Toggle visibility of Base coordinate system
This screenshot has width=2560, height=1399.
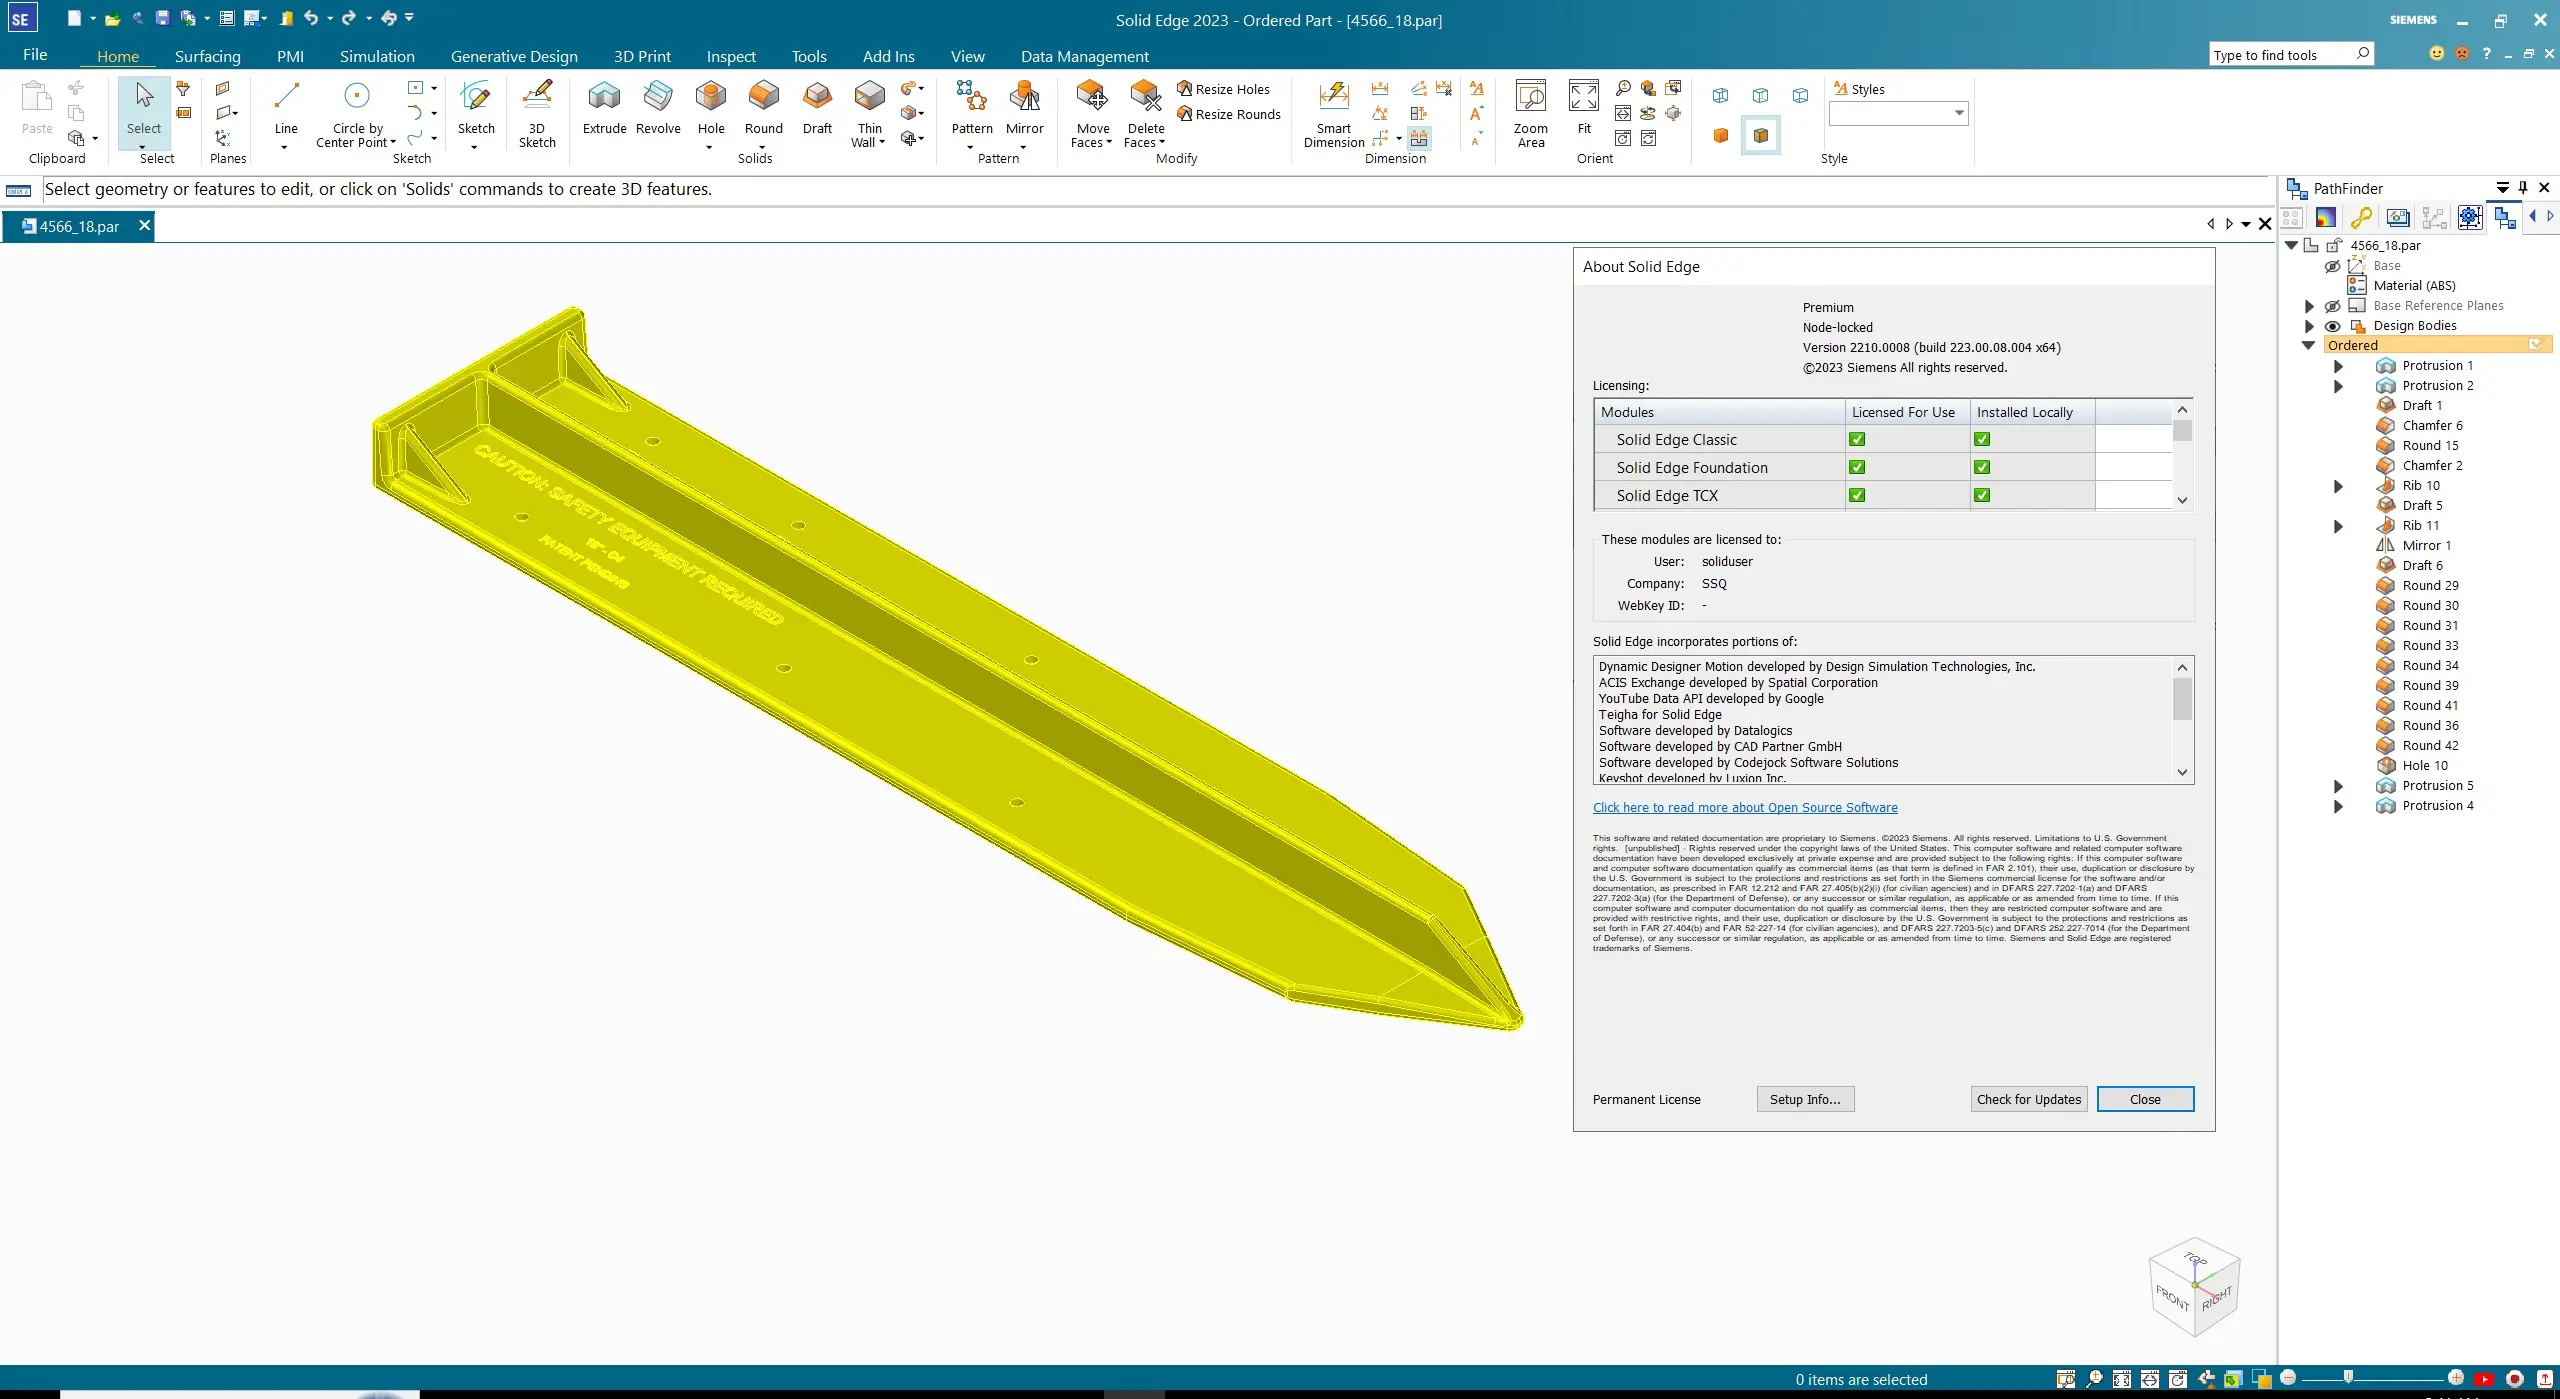click(x=2332, y=266)
